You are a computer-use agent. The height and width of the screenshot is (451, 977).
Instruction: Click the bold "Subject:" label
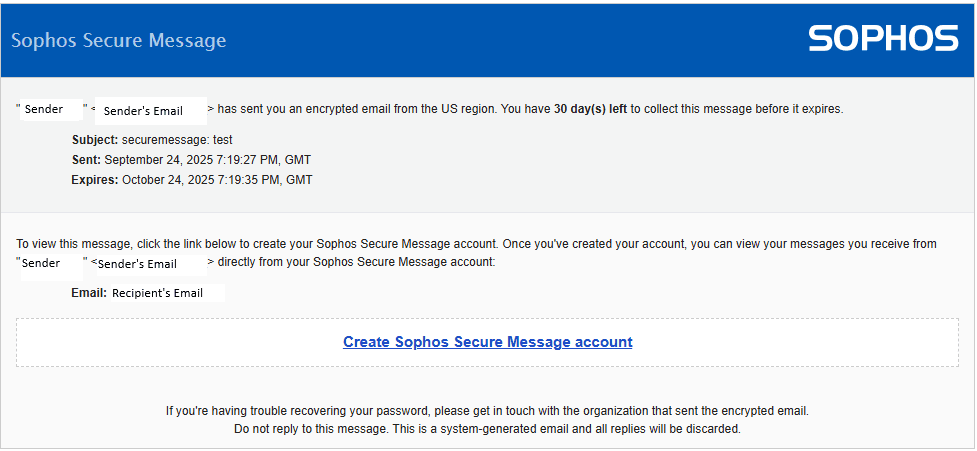click(x=96, y=140)
